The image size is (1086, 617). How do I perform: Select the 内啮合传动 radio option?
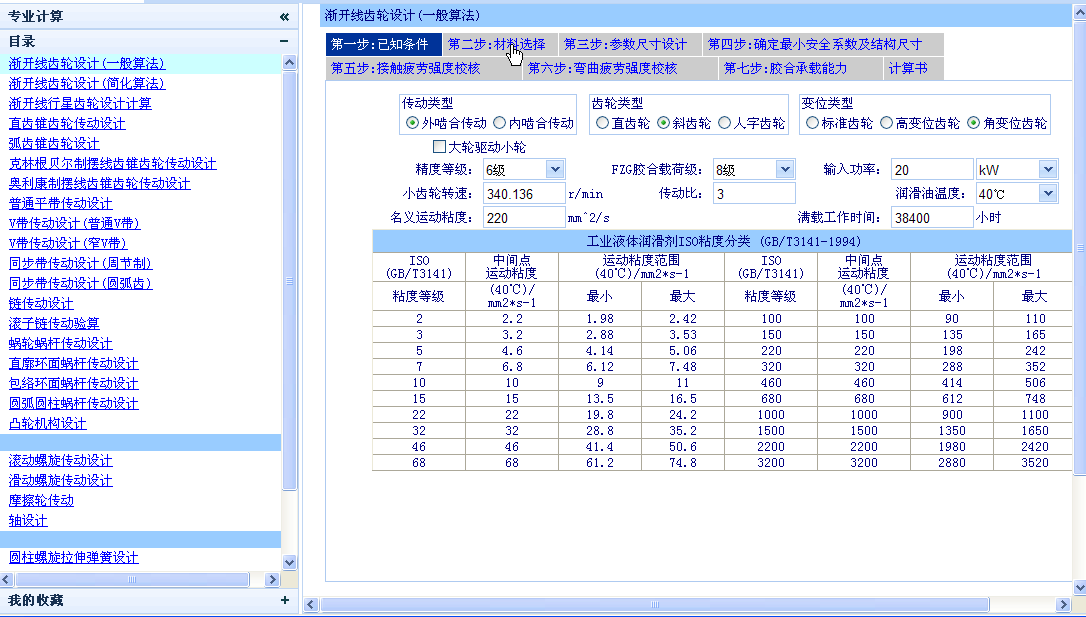pyautogui.click(x=500, y=123)
